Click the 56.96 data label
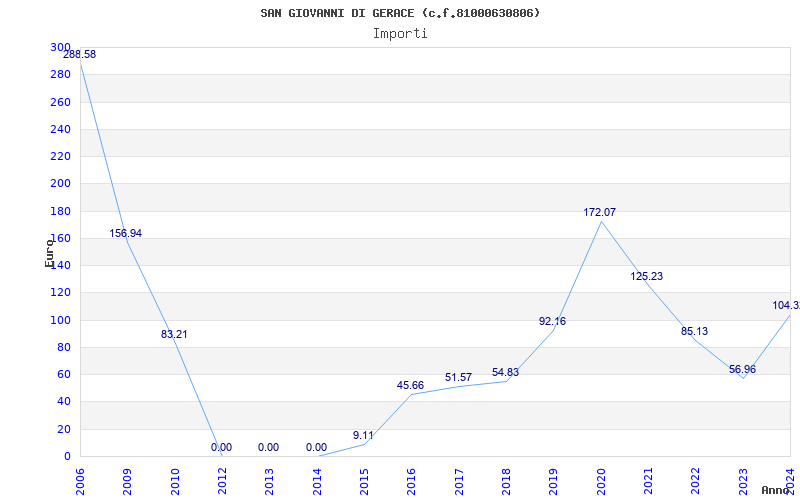 (x=742, y=369)
